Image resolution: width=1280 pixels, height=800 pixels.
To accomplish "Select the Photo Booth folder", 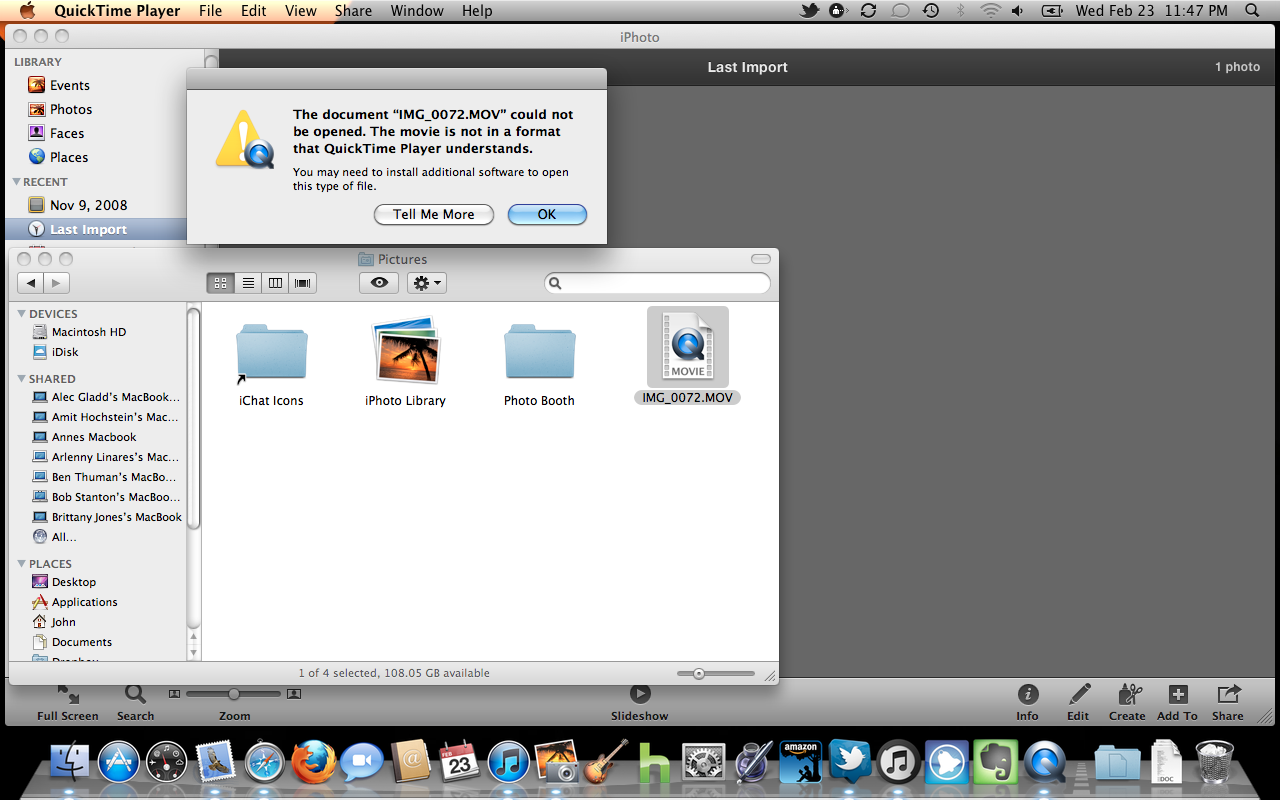I will [539, 364].
